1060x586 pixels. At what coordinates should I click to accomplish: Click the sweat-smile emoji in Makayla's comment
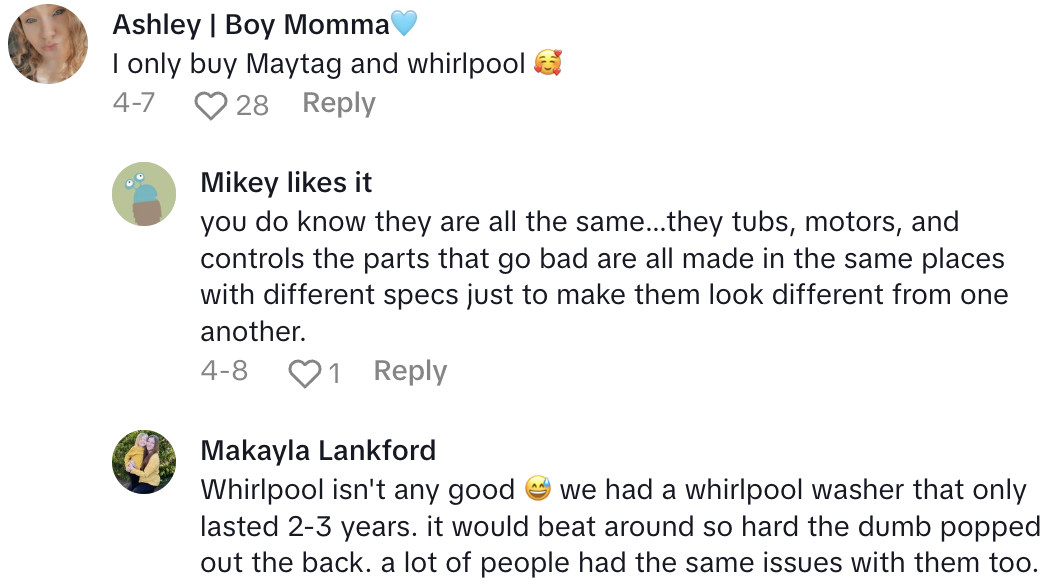point(538,490)
